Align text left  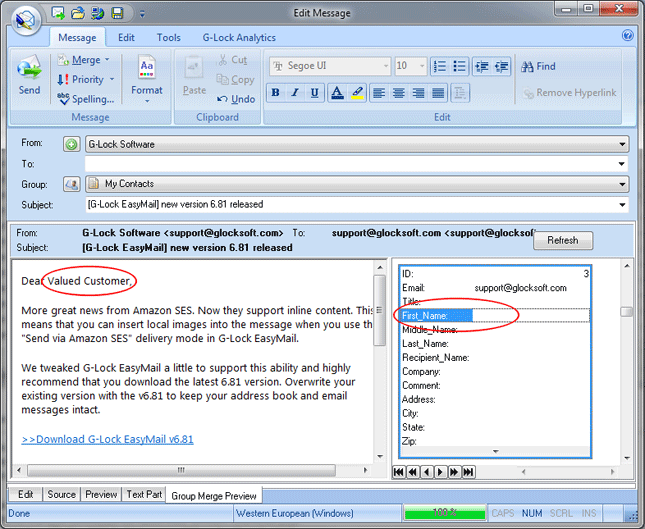(379, 93)
